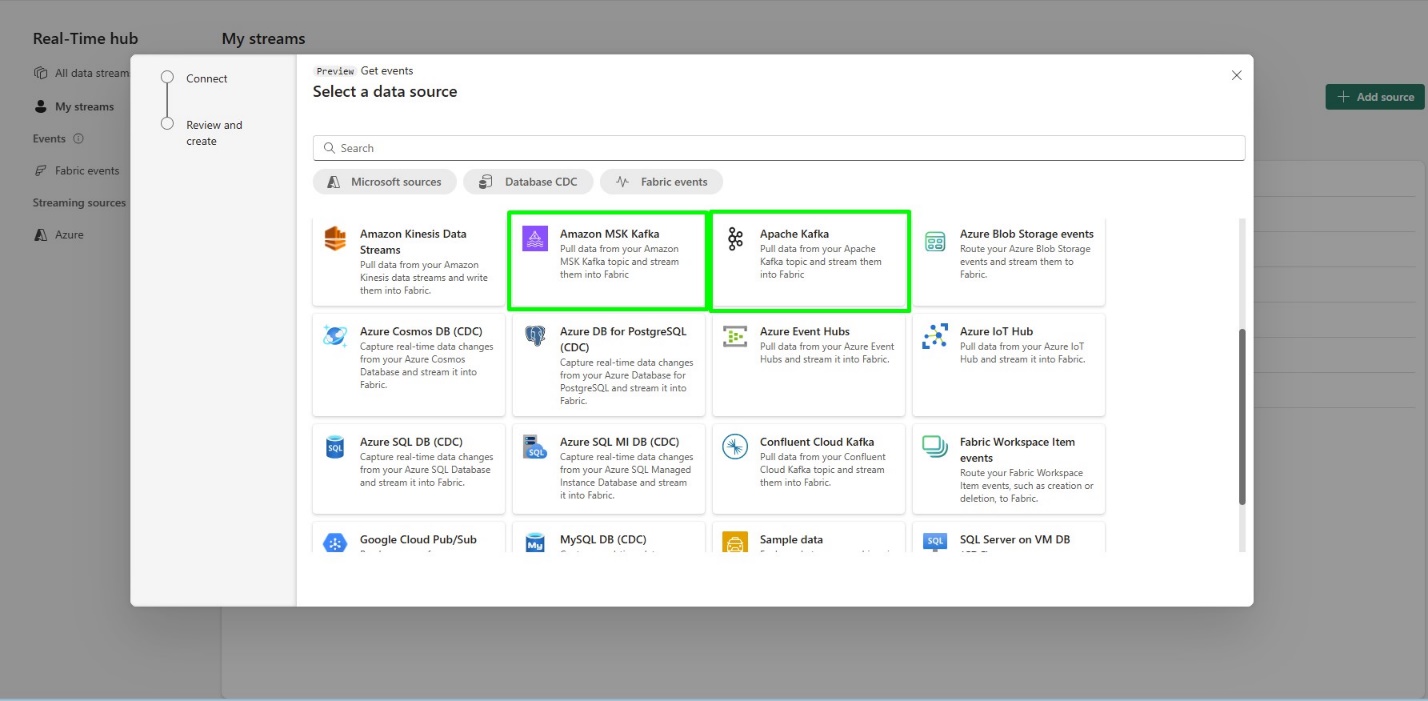Toggle the Fabric events filter chip
This screenshot has width=1428, height=701.
coord(661,182)
